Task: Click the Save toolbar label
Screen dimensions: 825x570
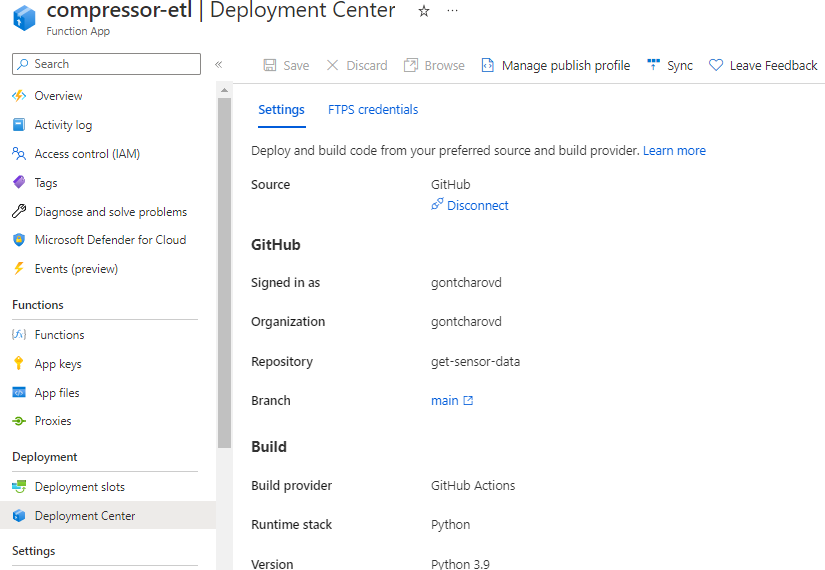Action: pyautogui.click(x=296, y=66)
